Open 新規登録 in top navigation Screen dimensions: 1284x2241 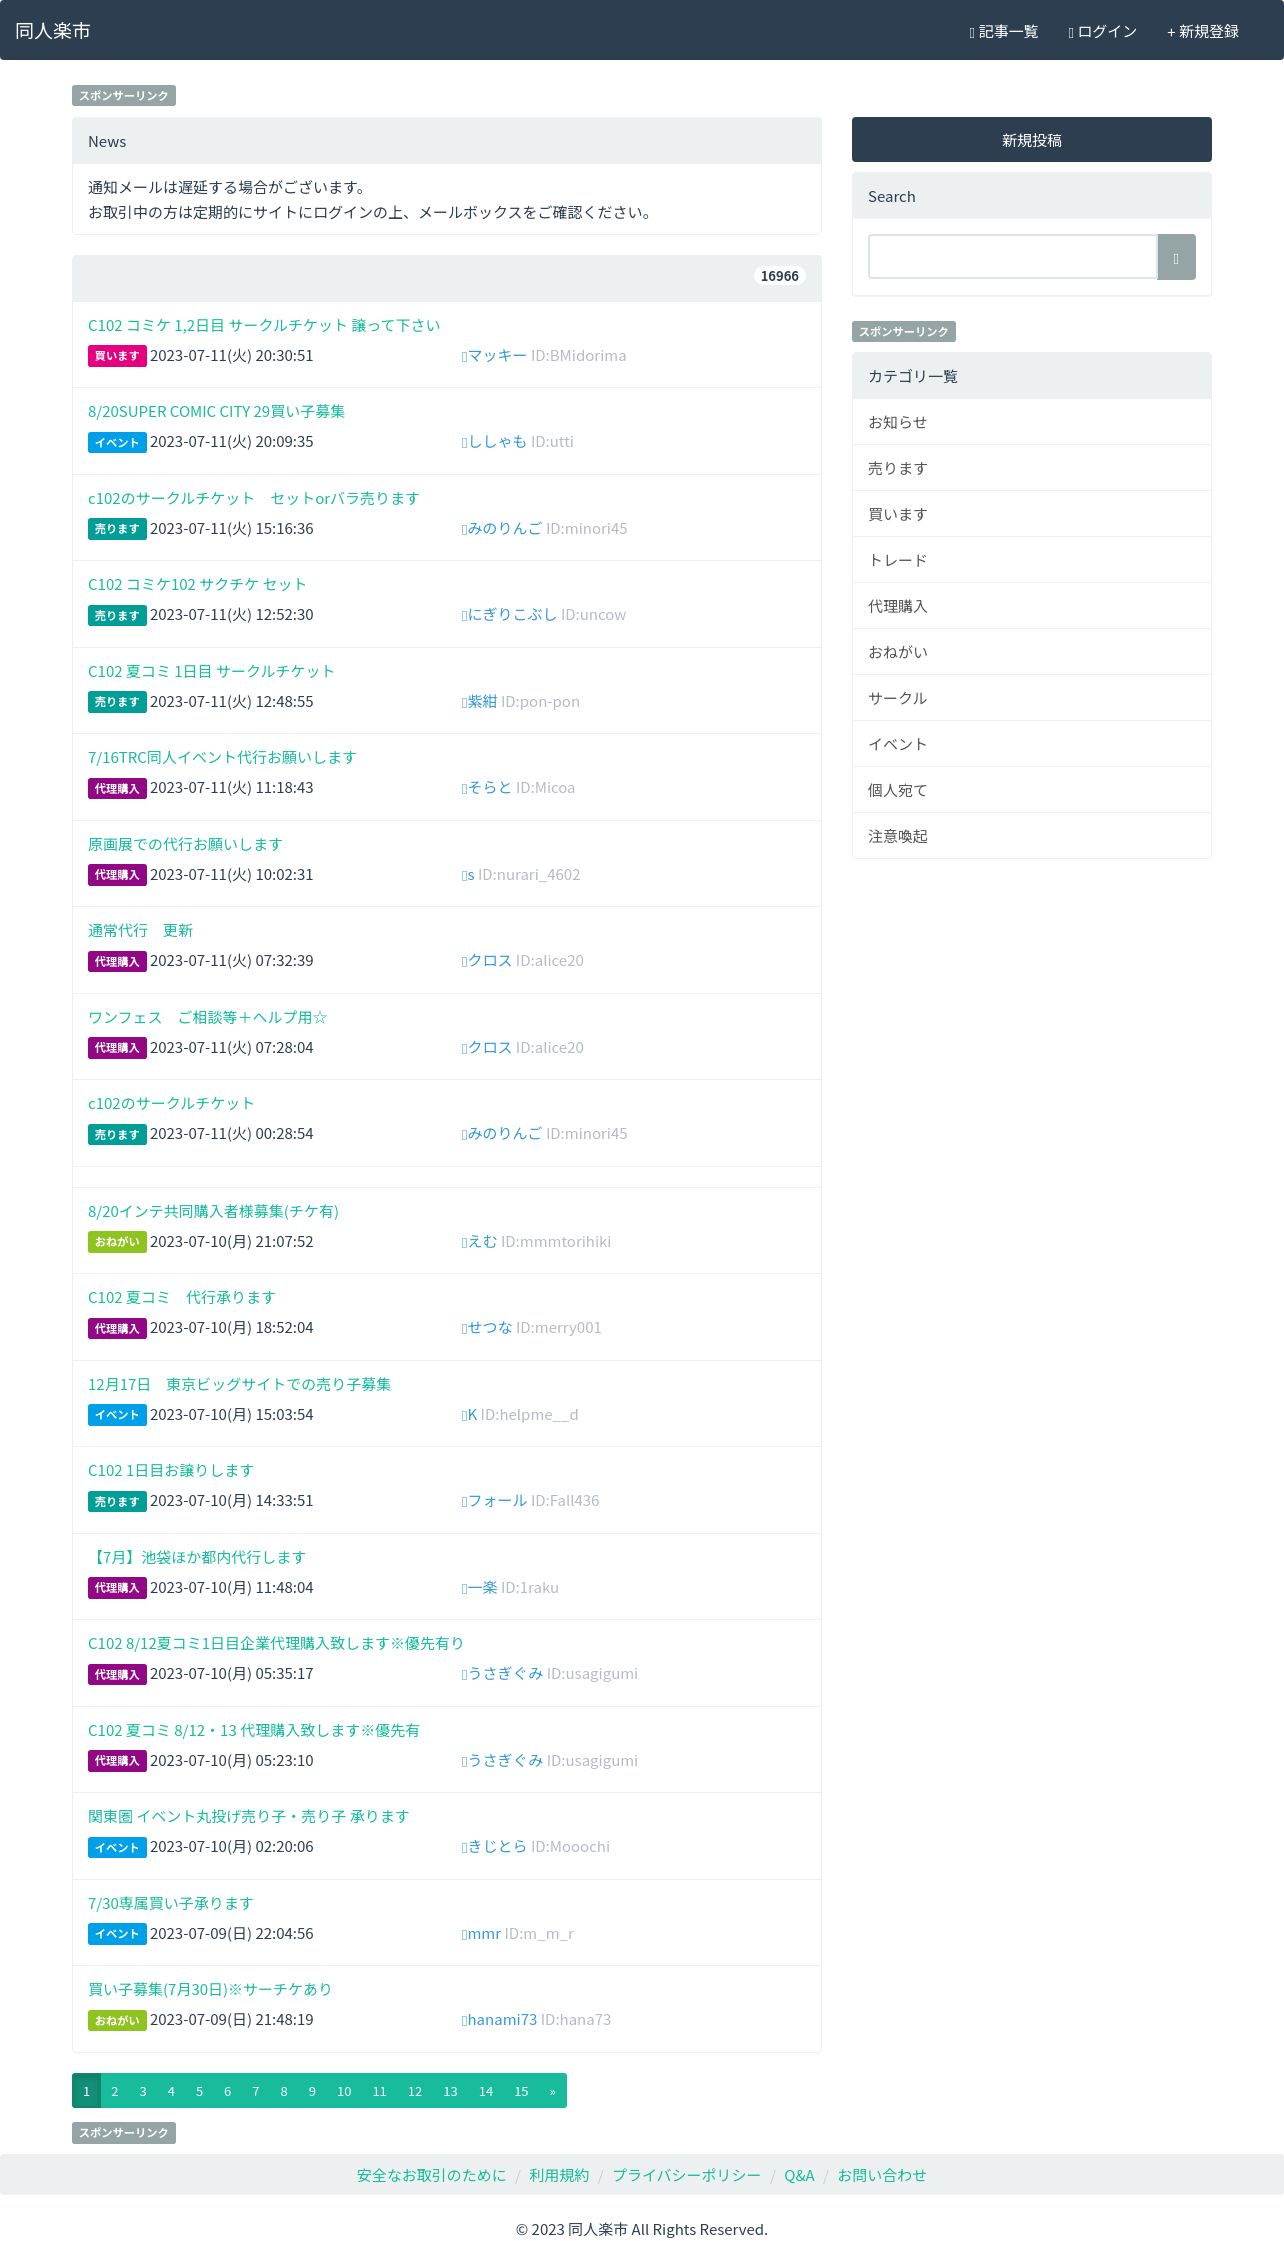click(1203, 32)
